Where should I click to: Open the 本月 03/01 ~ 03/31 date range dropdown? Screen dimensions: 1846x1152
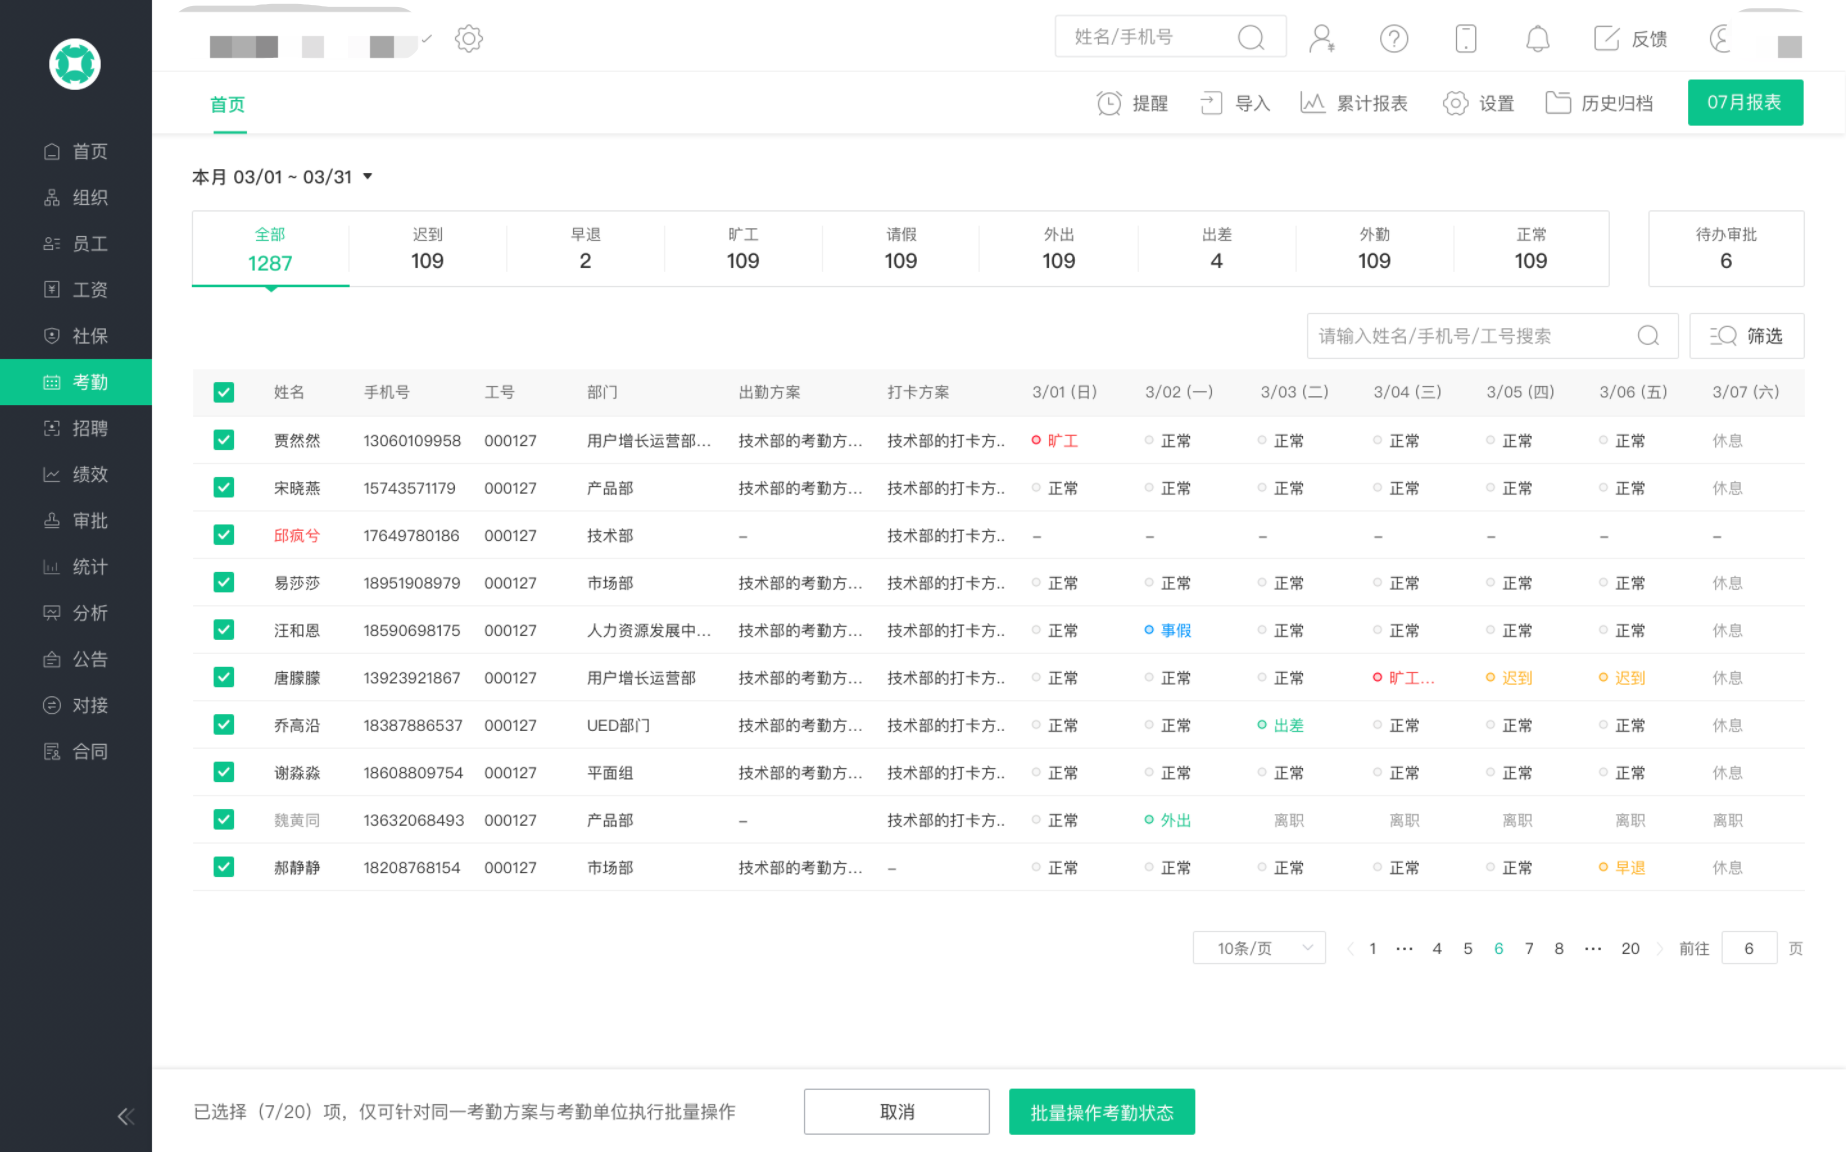click(283, 177)
